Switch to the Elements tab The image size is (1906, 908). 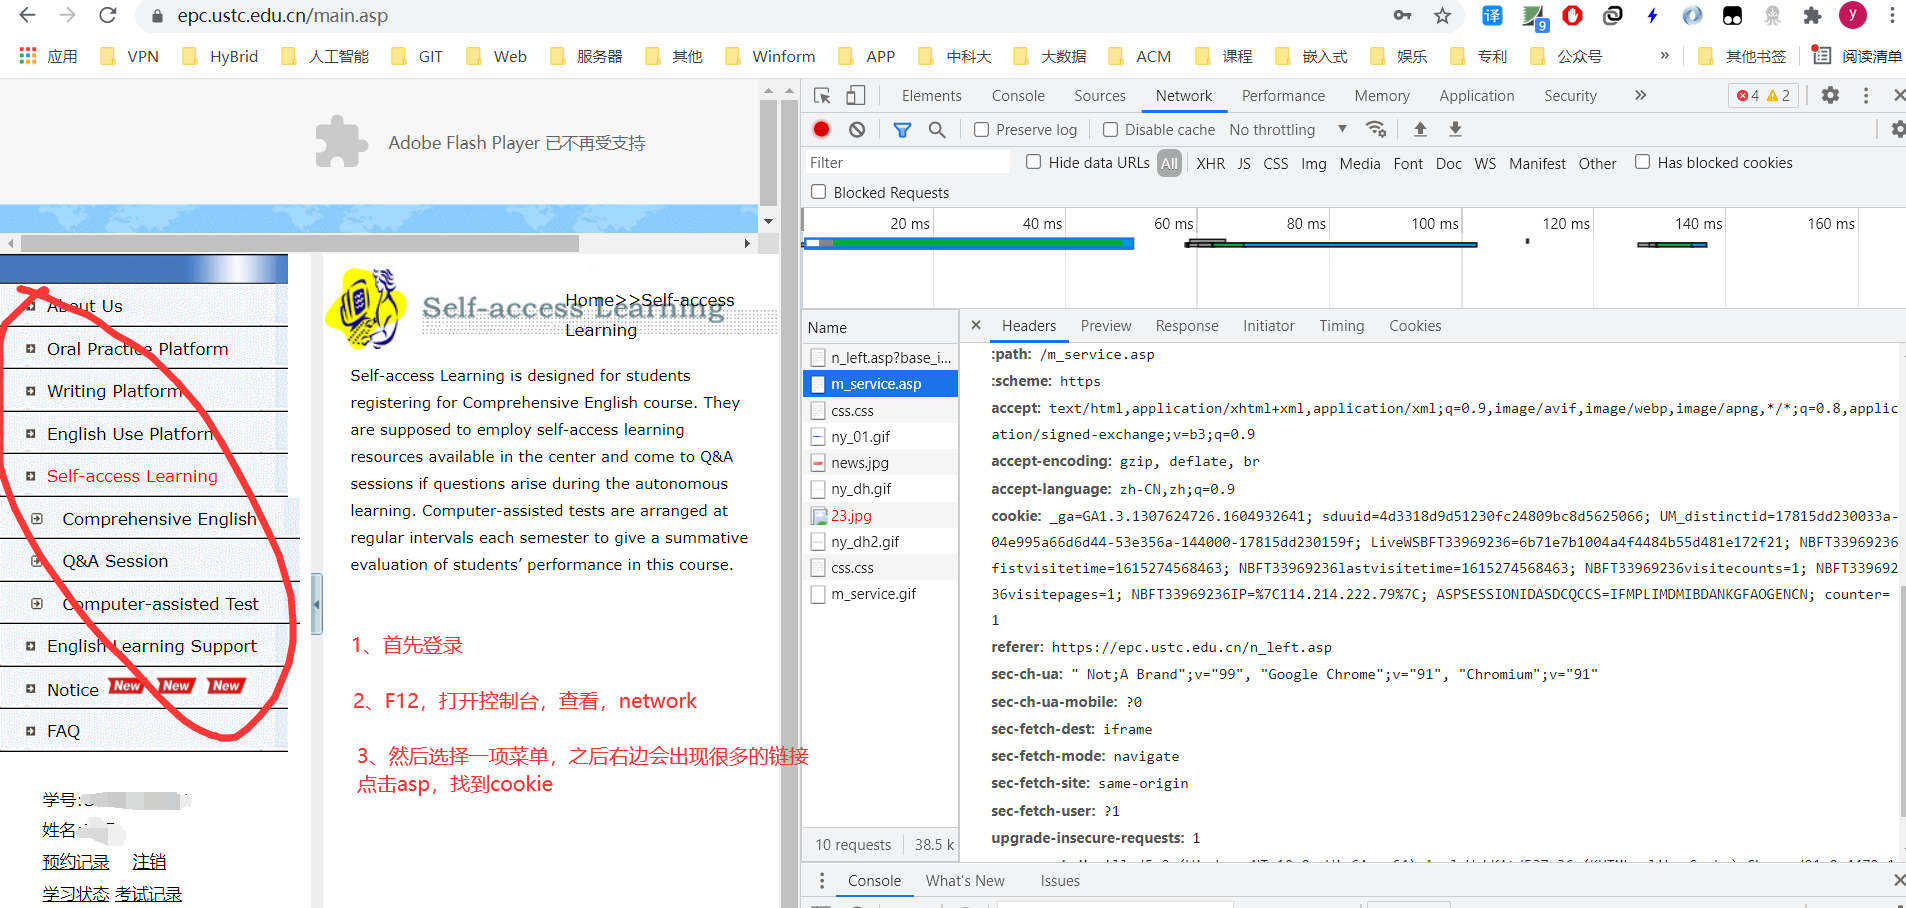coord(932,95)
